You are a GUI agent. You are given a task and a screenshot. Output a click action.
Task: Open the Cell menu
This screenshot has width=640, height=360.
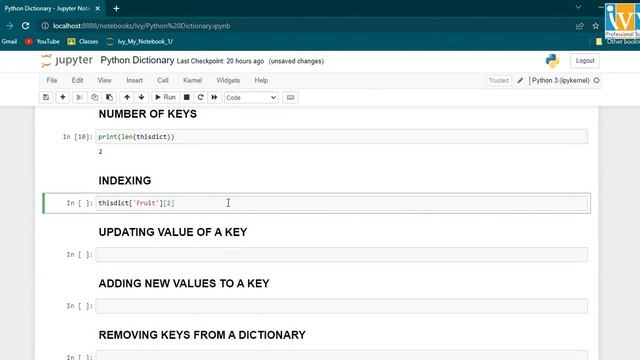(163, 80)
